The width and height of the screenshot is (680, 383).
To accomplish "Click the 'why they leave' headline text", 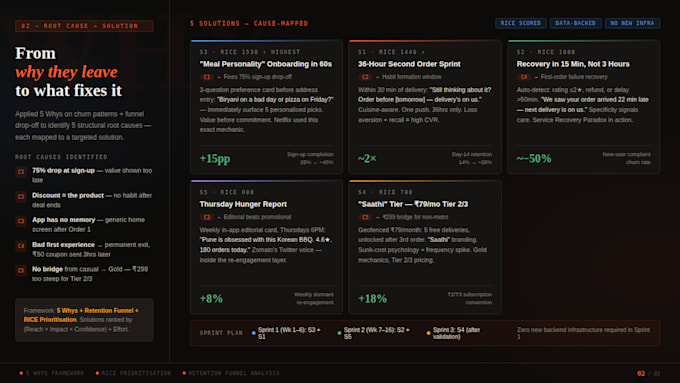I will coord(66,72).
